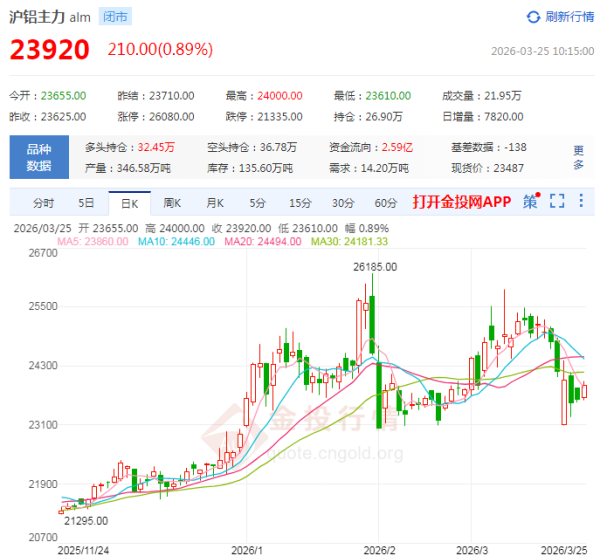Viewport: 600px width, 556px height.
Task: Click the tall green candlestick under 26185.00
Action: tap(372, 325)
